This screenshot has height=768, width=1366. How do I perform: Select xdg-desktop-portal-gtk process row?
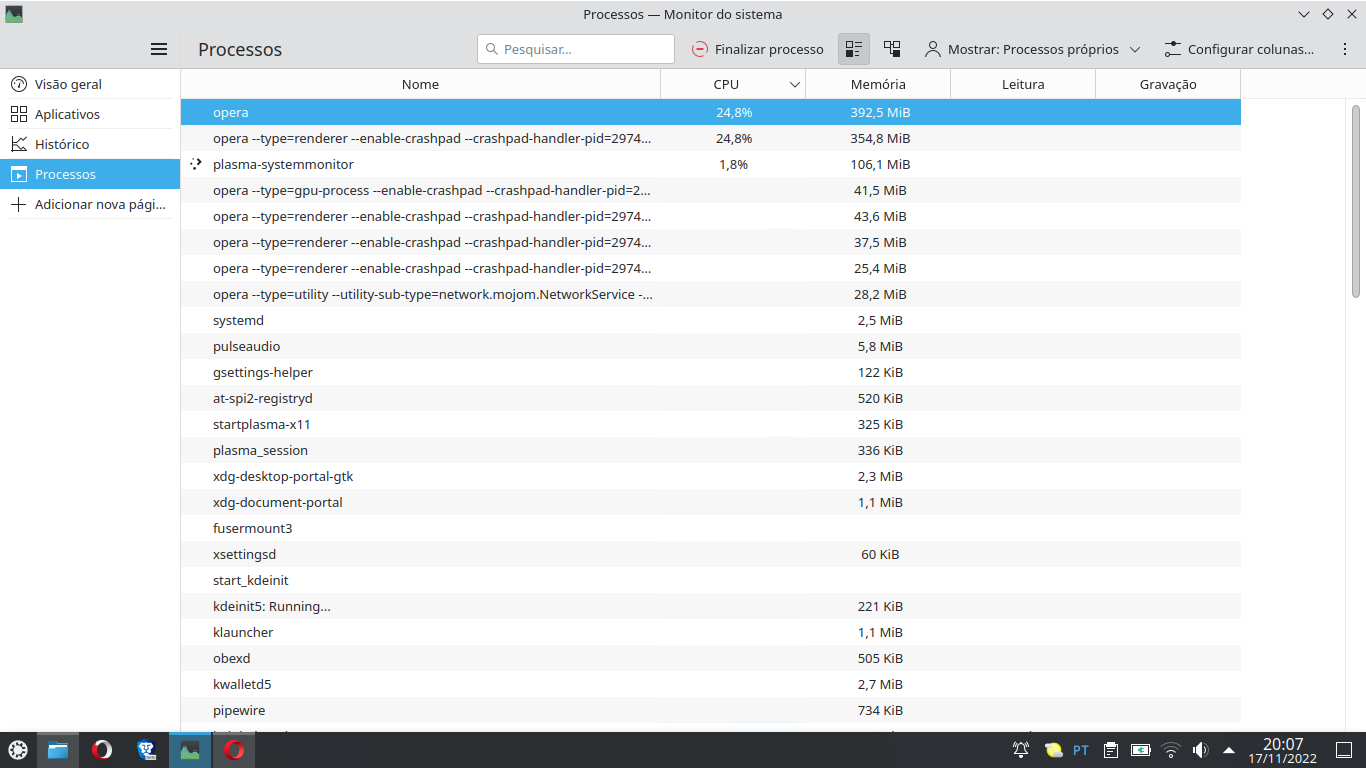pos(711,476)
